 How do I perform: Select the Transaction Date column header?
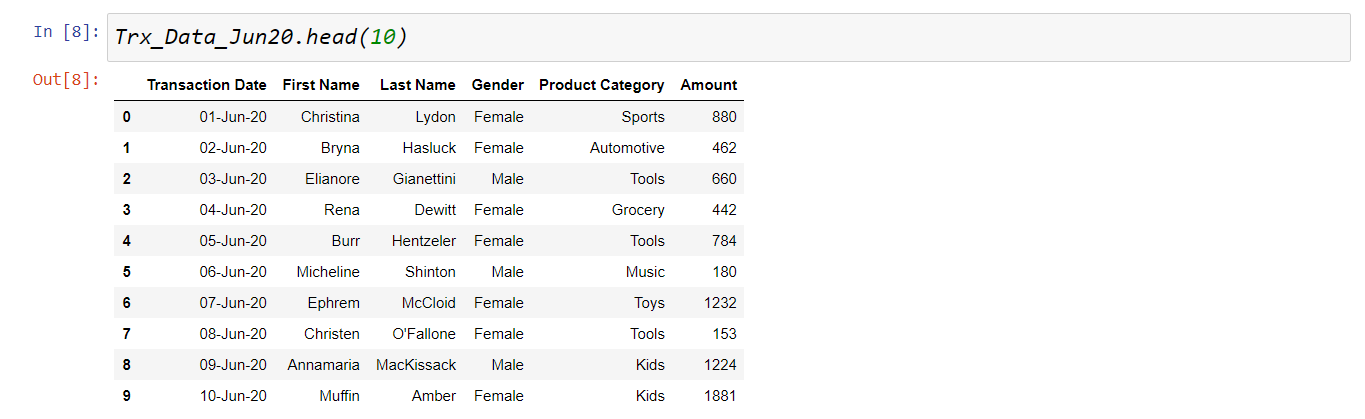207,85
